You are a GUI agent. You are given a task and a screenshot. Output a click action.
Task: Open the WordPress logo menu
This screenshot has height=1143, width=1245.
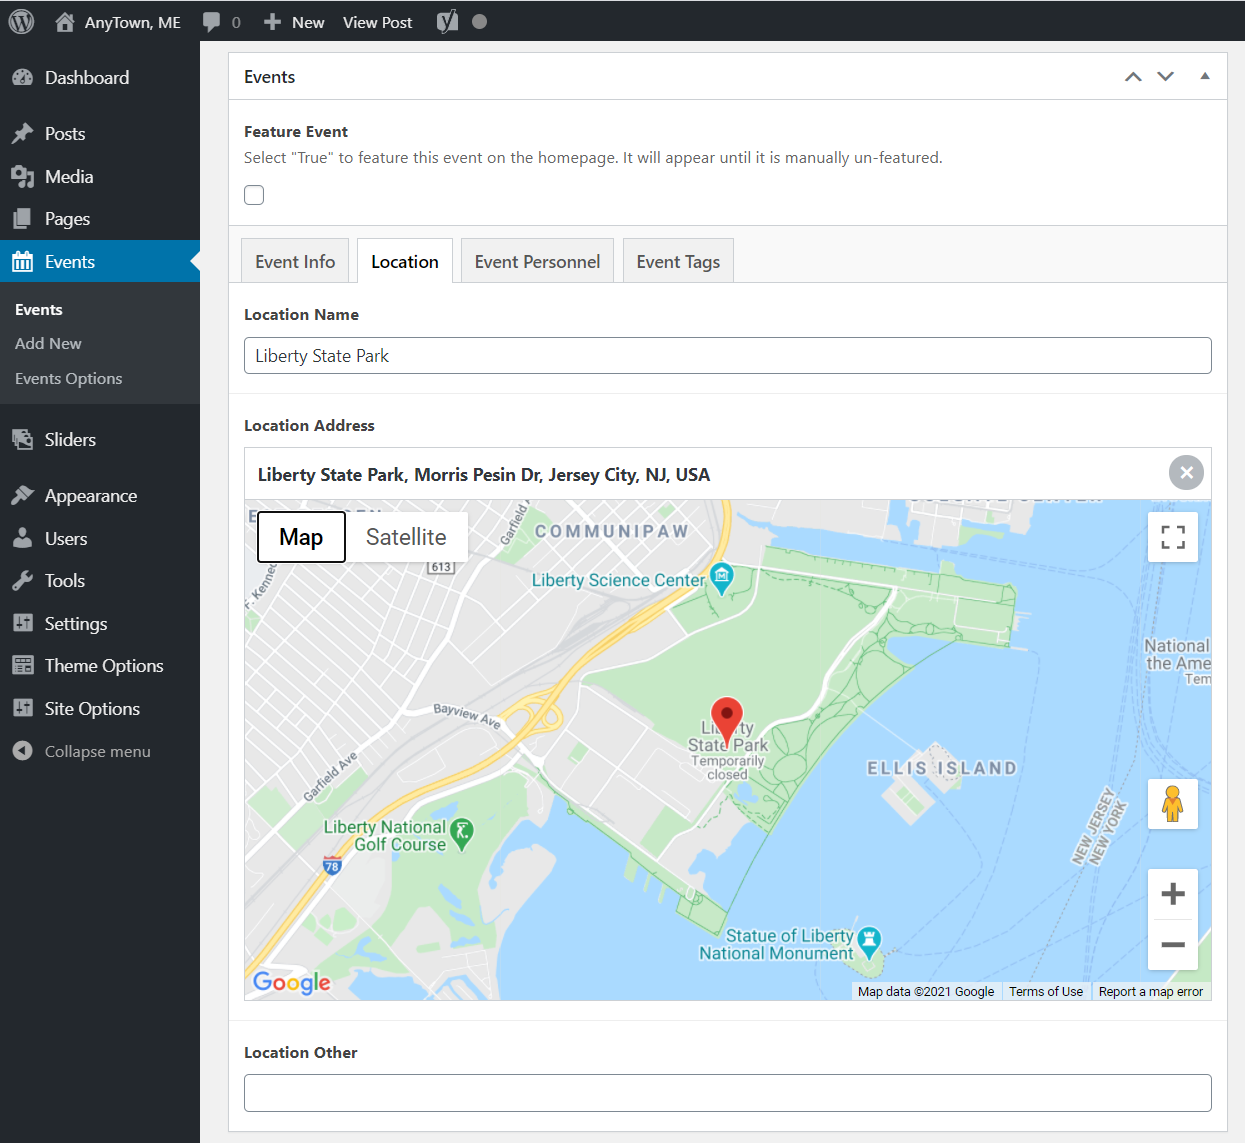[x=21, y=21]
